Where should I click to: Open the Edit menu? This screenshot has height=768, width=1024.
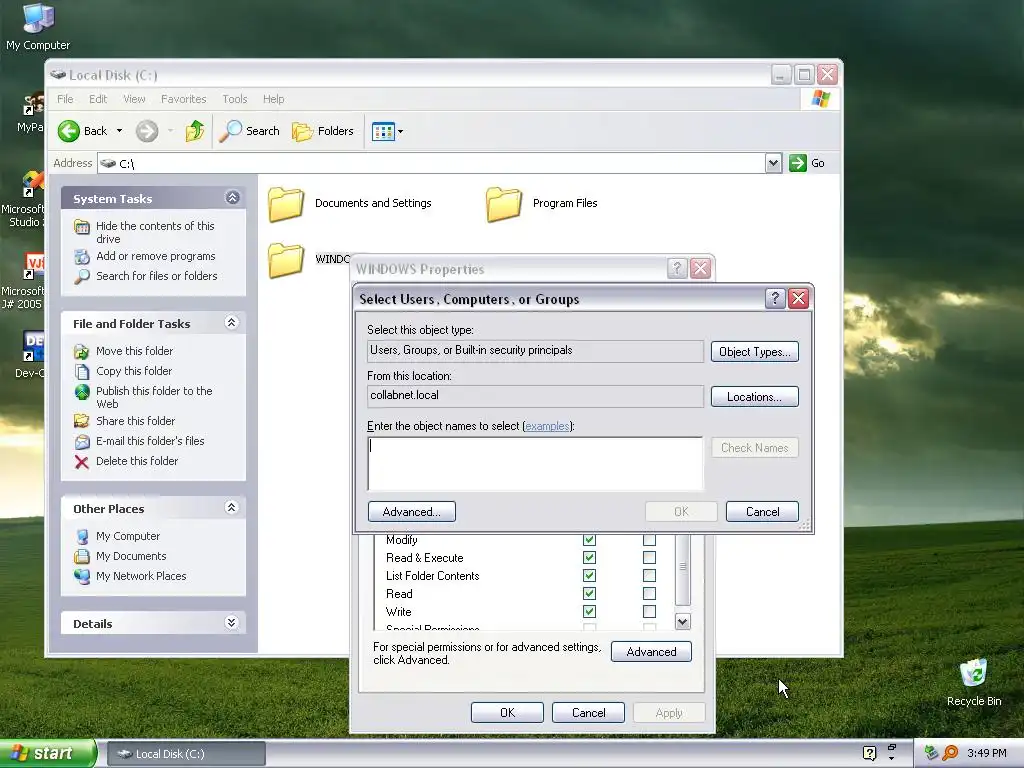tap(98, 99)
